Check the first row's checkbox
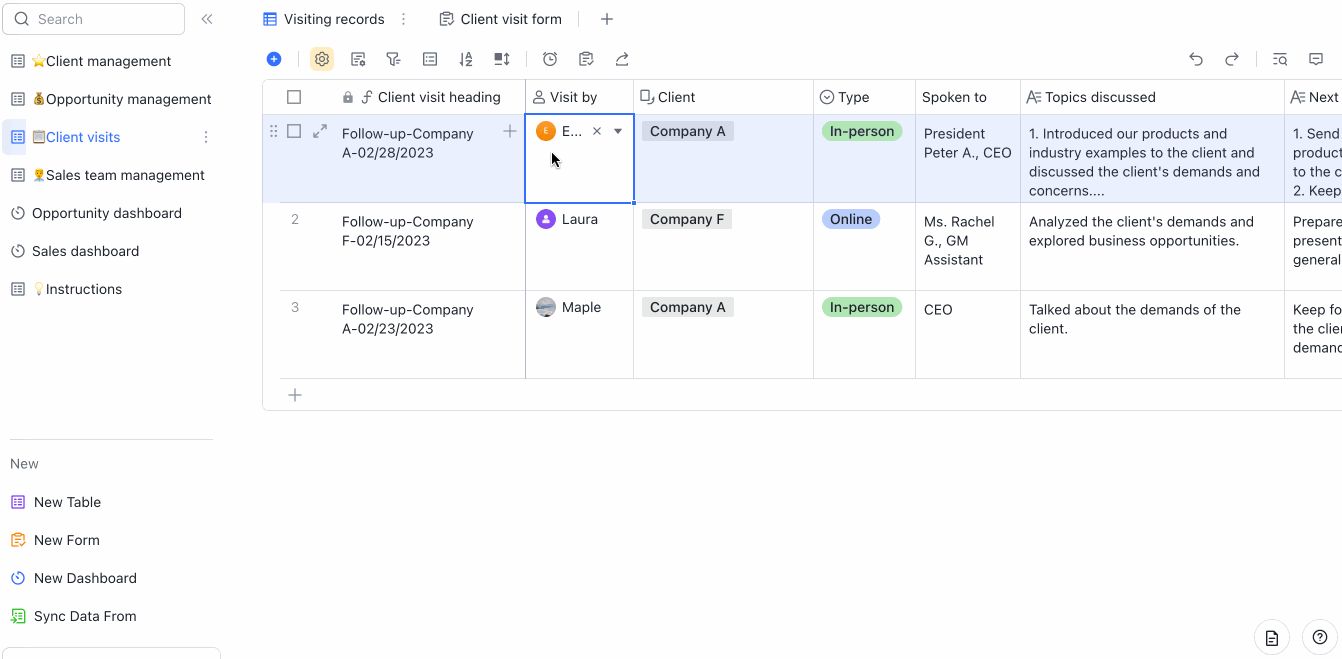Screen dimensions: 1342x659 click(294, 131)
